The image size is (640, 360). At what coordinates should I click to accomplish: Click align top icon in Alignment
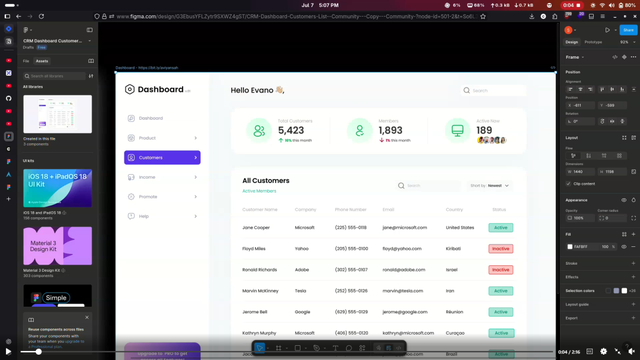602,89
